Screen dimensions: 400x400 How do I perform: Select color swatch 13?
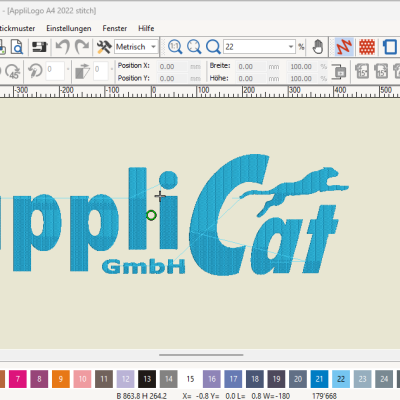pos(147,379)
